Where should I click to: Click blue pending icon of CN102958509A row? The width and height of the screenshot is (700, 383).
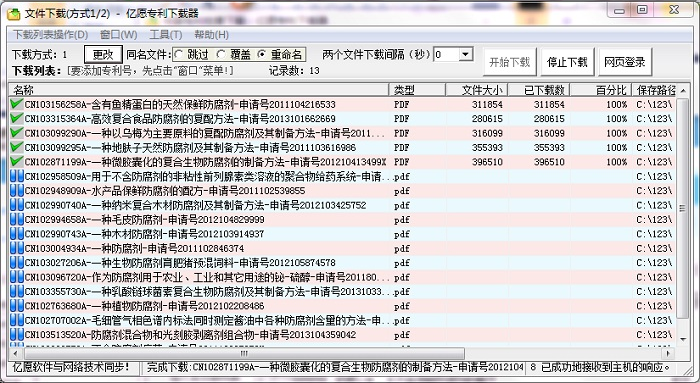[17, 176]
